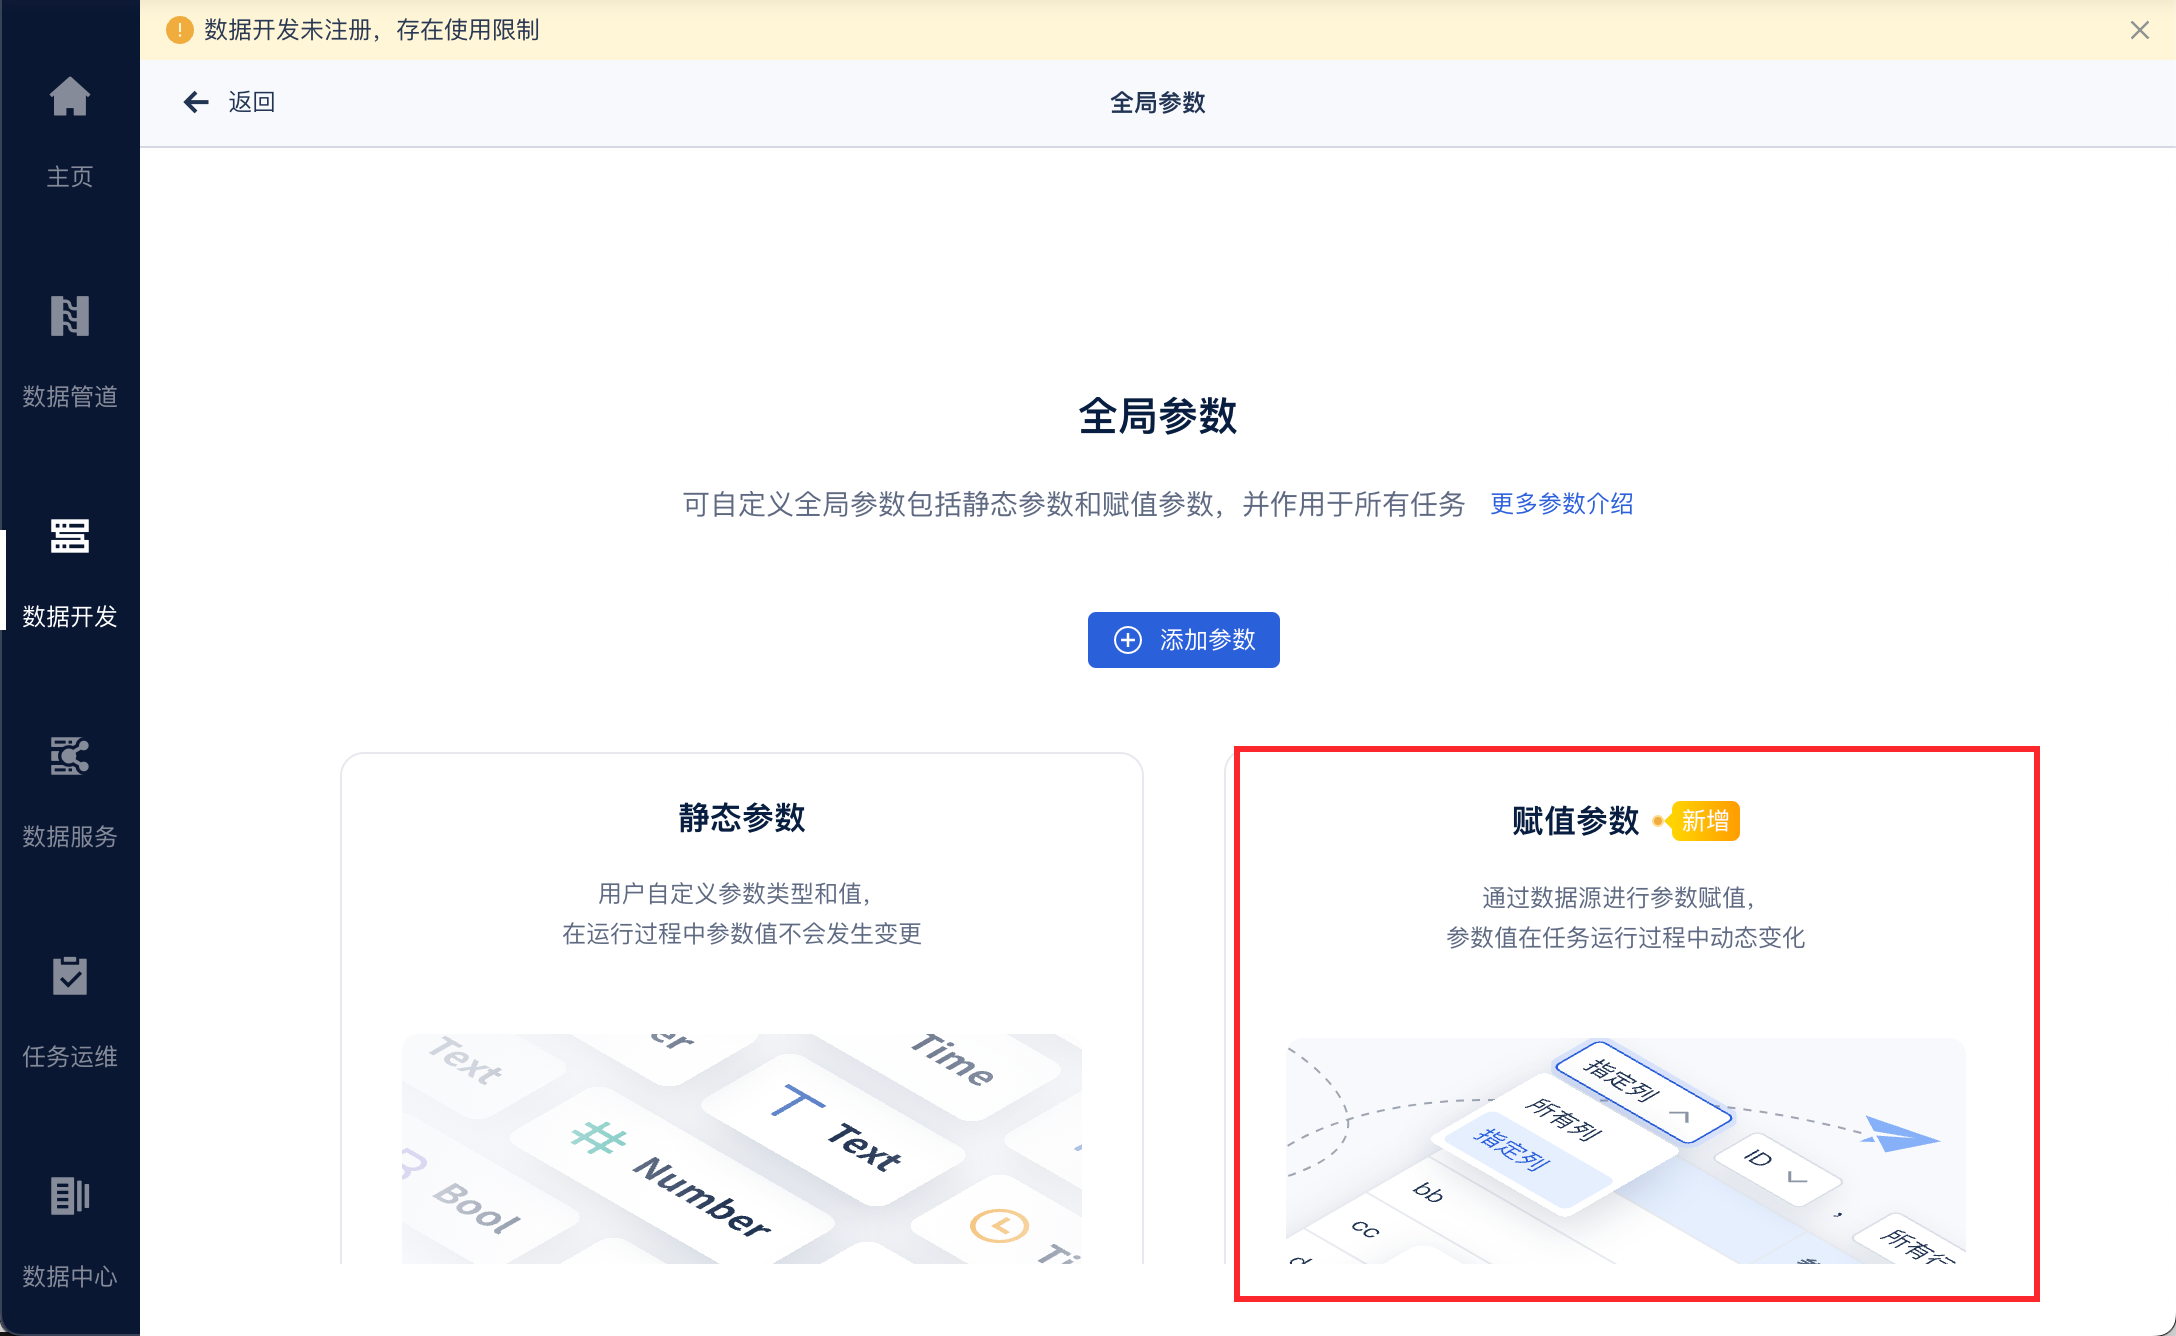Click the back arrow icon

click(x=196, y=102)
